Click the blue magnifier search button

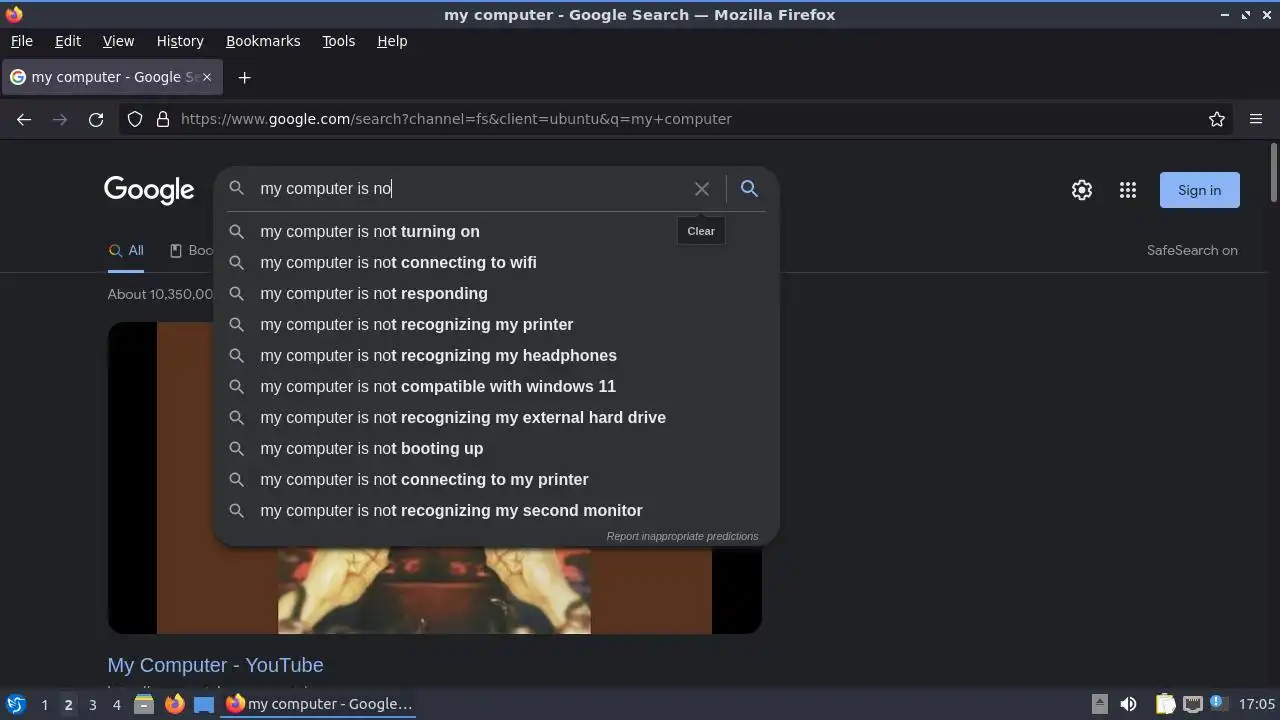click(x=749, y=189)
